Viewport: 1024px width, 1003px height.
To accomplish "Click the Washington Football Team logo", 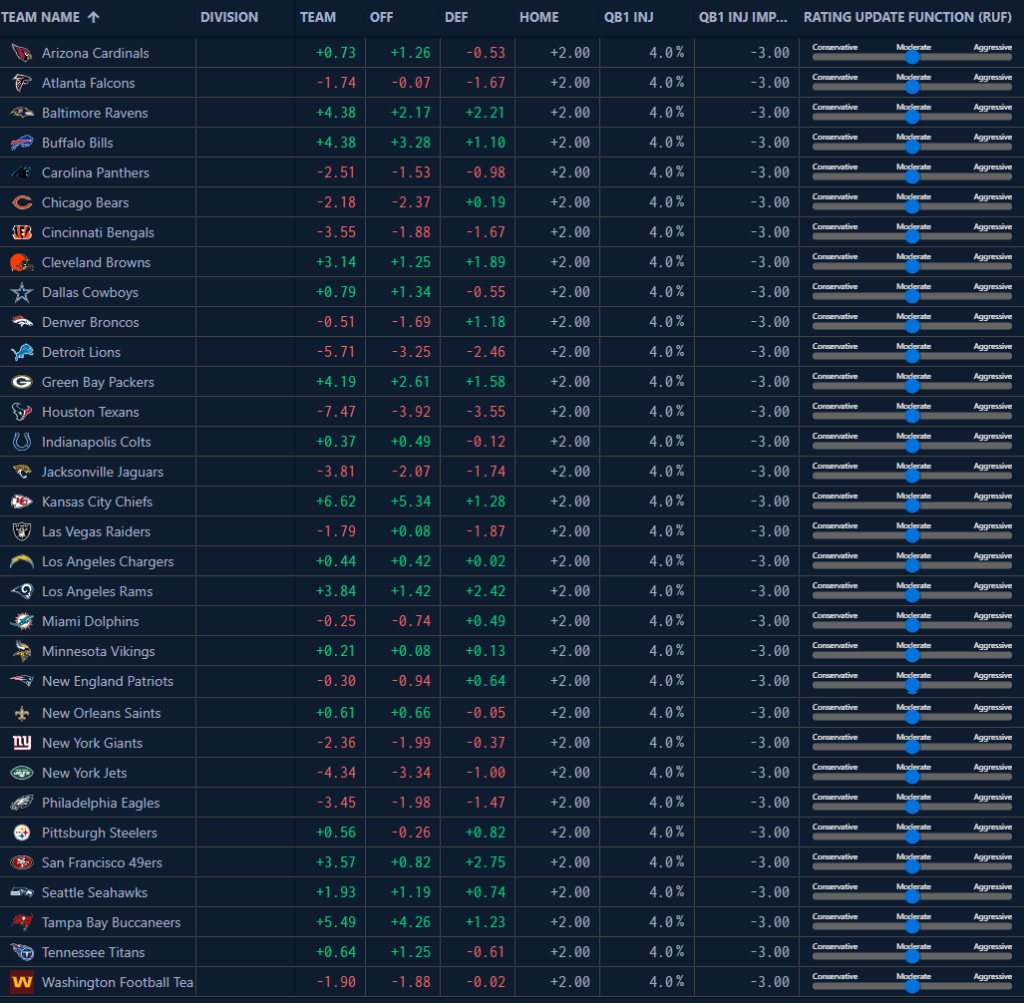I will (x=22, y=982).
